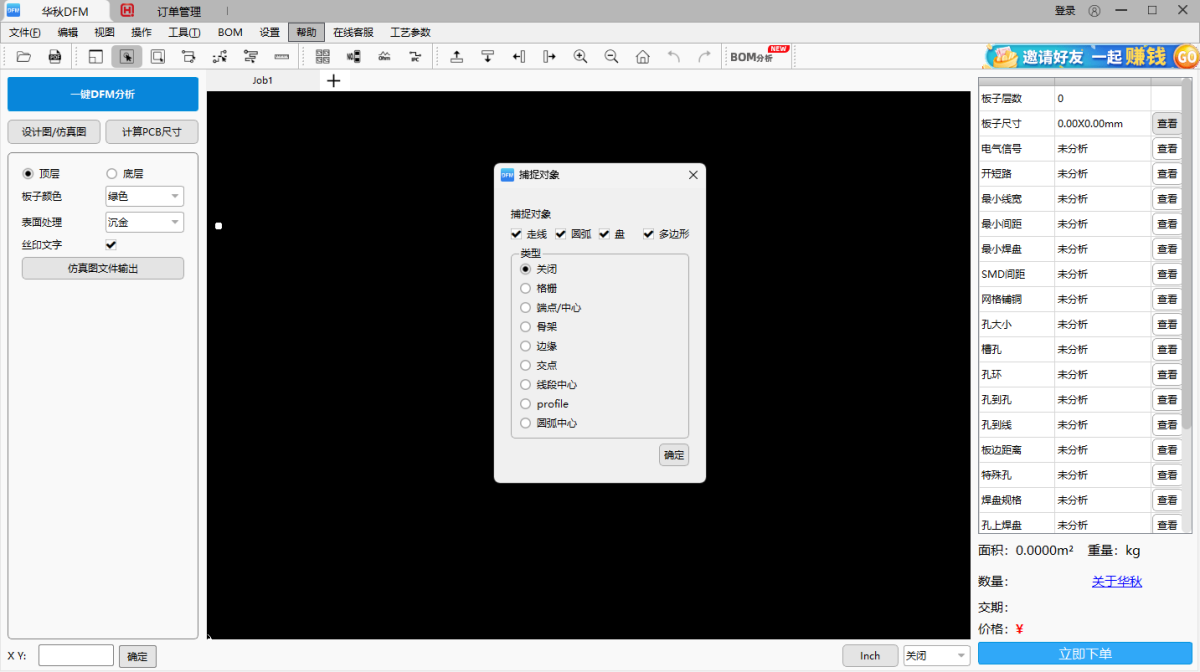Select the 格栅 radio option
Screen dimensions: 1200x672
(x=526, y=288)
